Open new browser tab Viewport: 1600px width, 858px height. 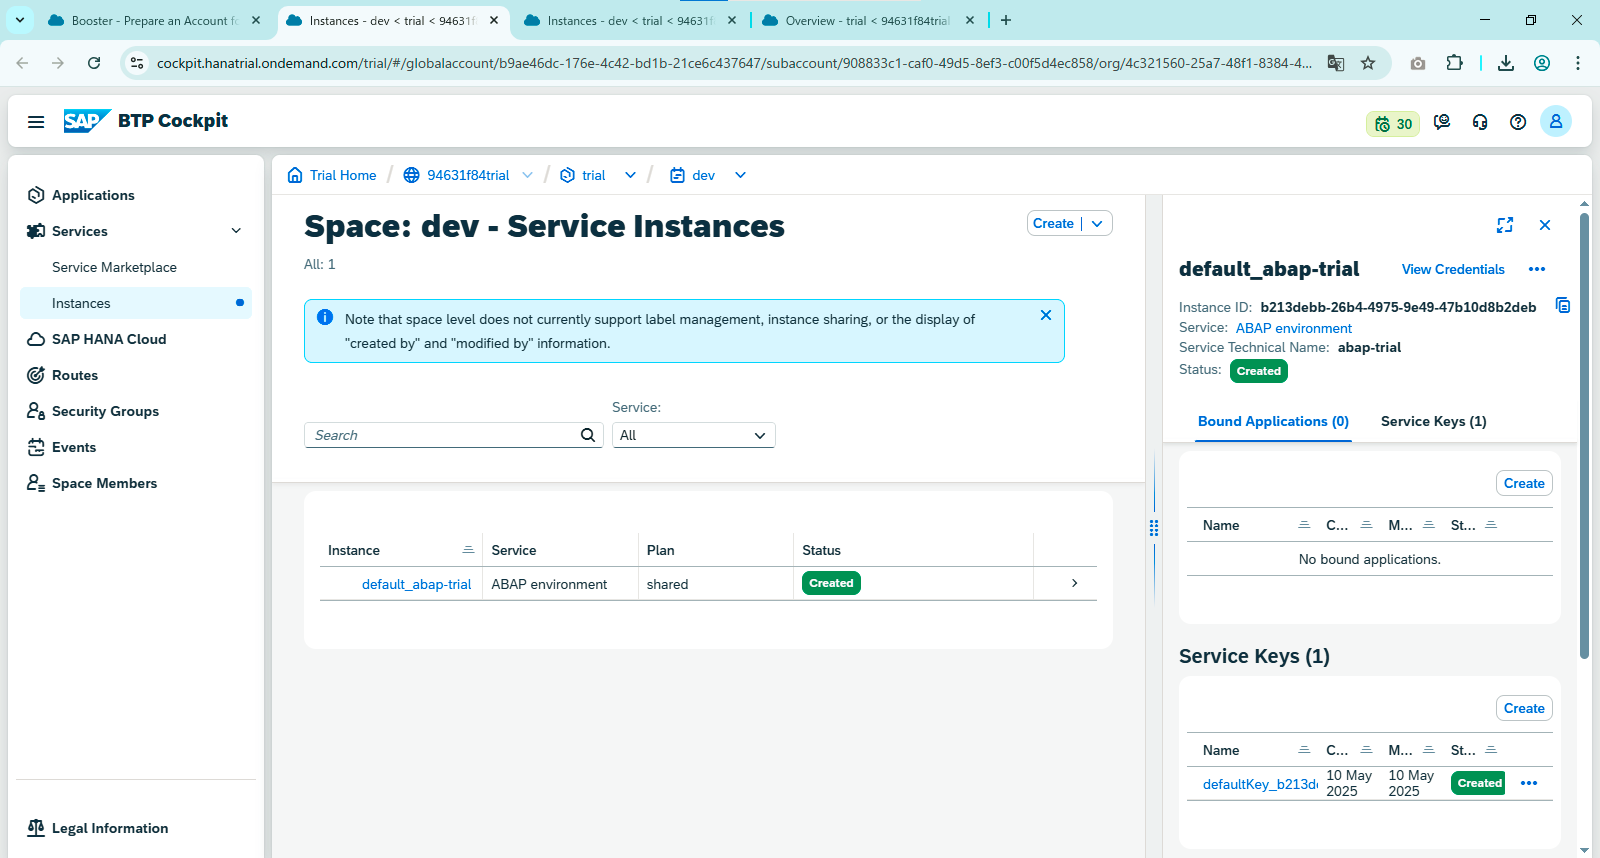click(1006, 20)
